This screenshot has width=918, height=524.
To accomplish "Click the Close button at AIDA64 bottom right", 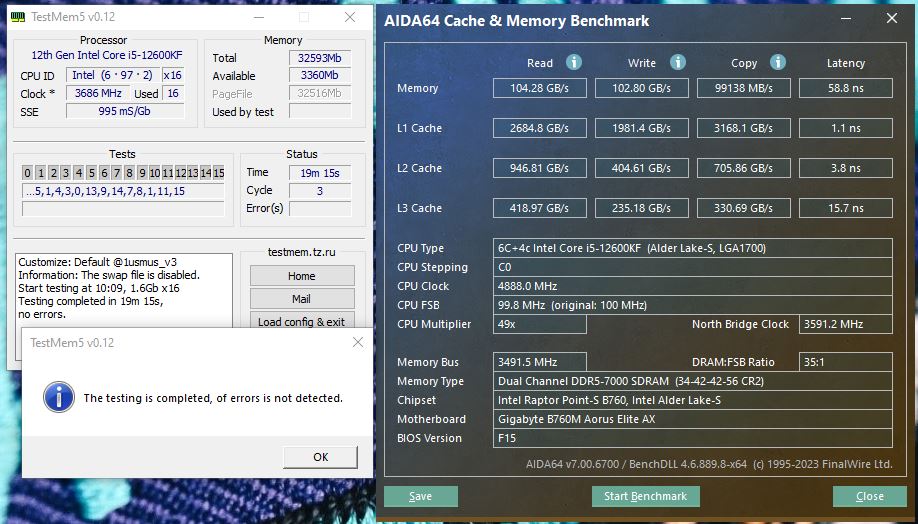I will tap(869, 496).
